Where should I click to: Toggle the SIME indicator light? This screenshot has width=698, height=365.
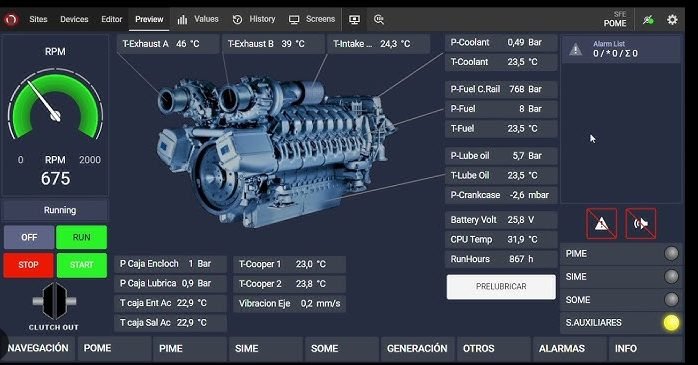(671, 276)
